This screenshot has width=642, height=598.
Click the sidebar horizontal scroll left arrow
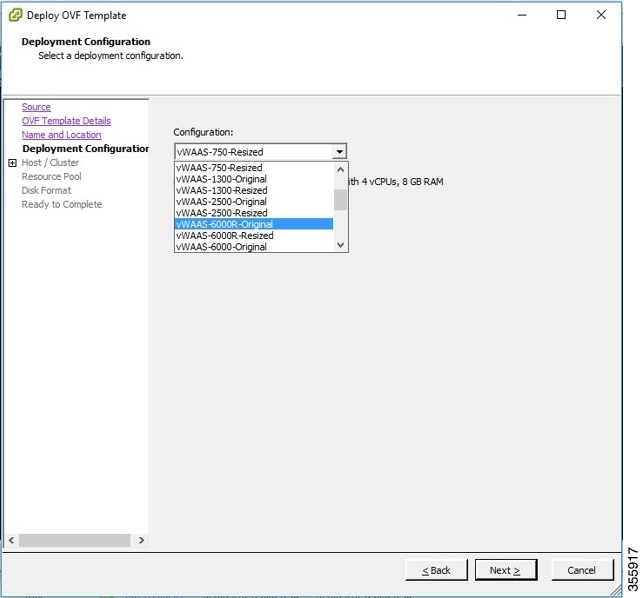tap(11, 540)
